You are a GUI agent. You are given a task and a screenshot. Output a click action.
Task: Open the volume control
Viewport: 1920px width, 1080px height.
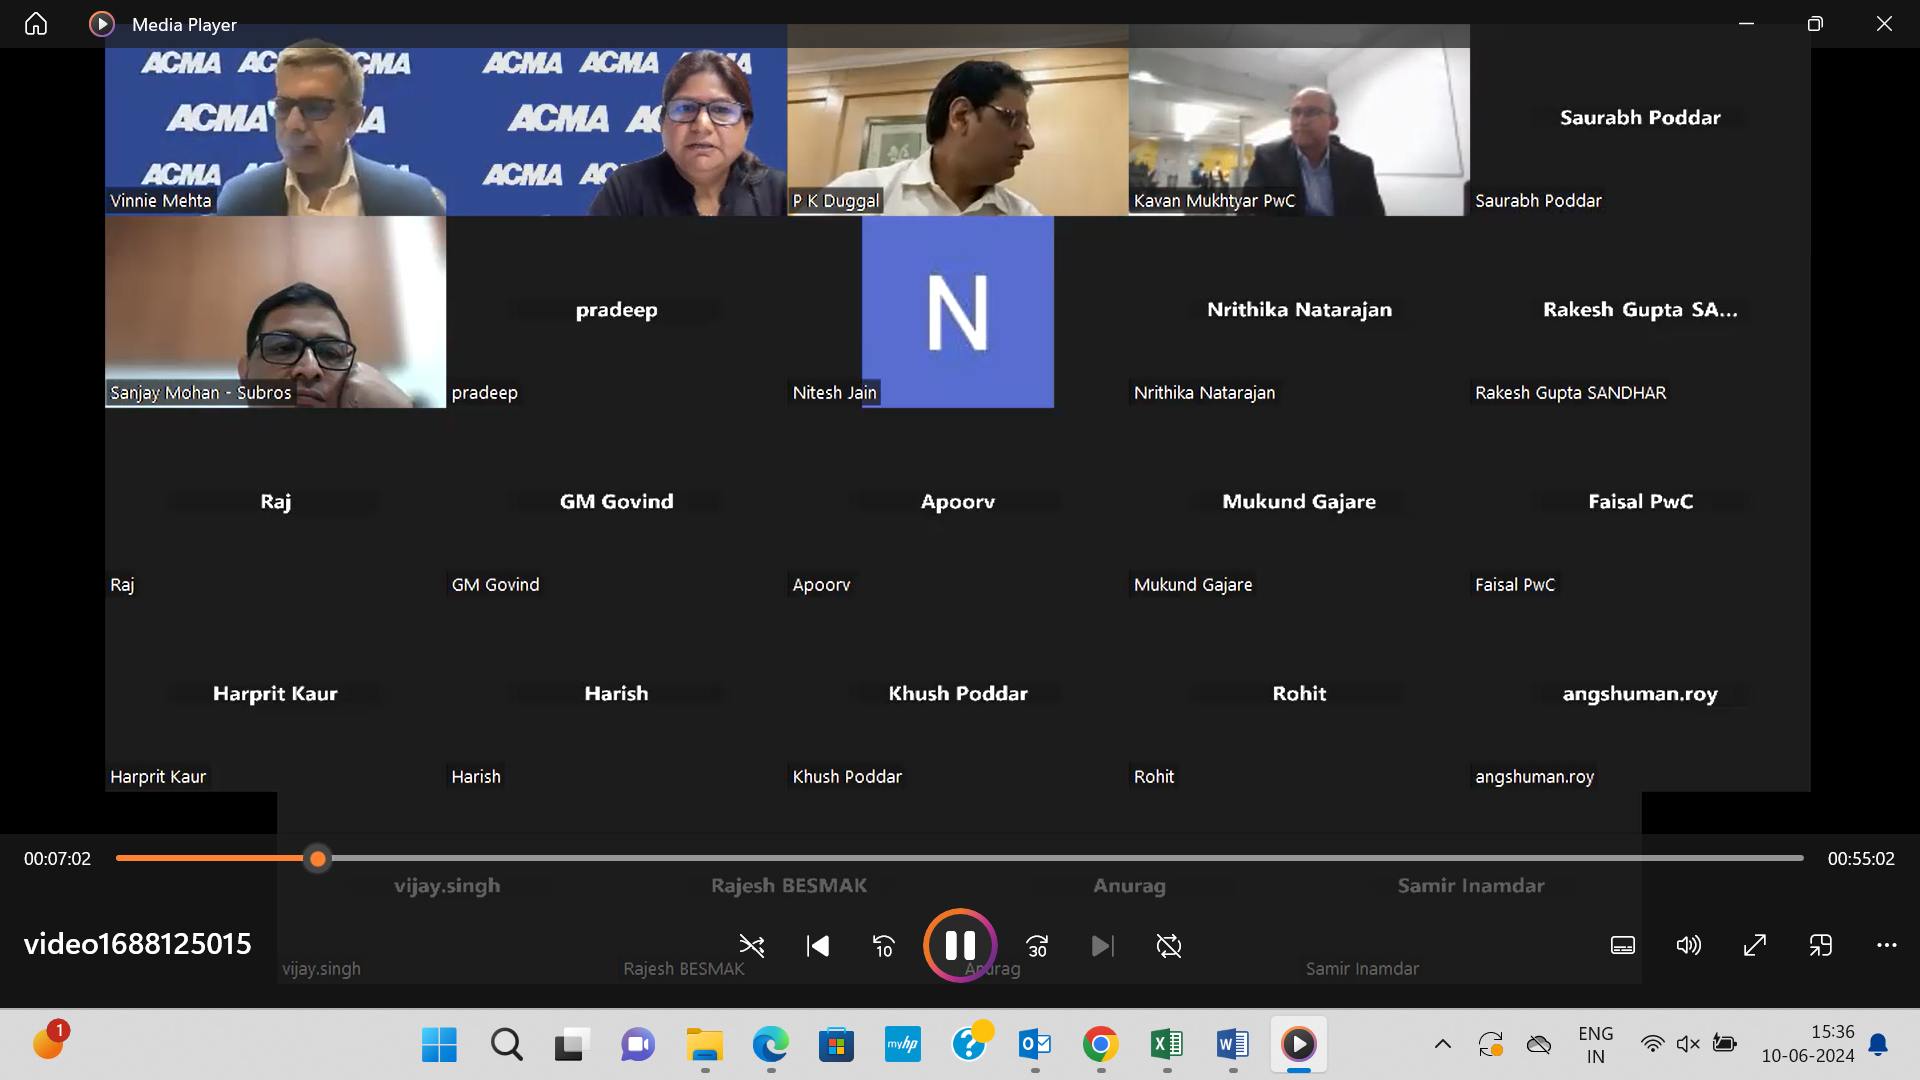(1688, 945)
